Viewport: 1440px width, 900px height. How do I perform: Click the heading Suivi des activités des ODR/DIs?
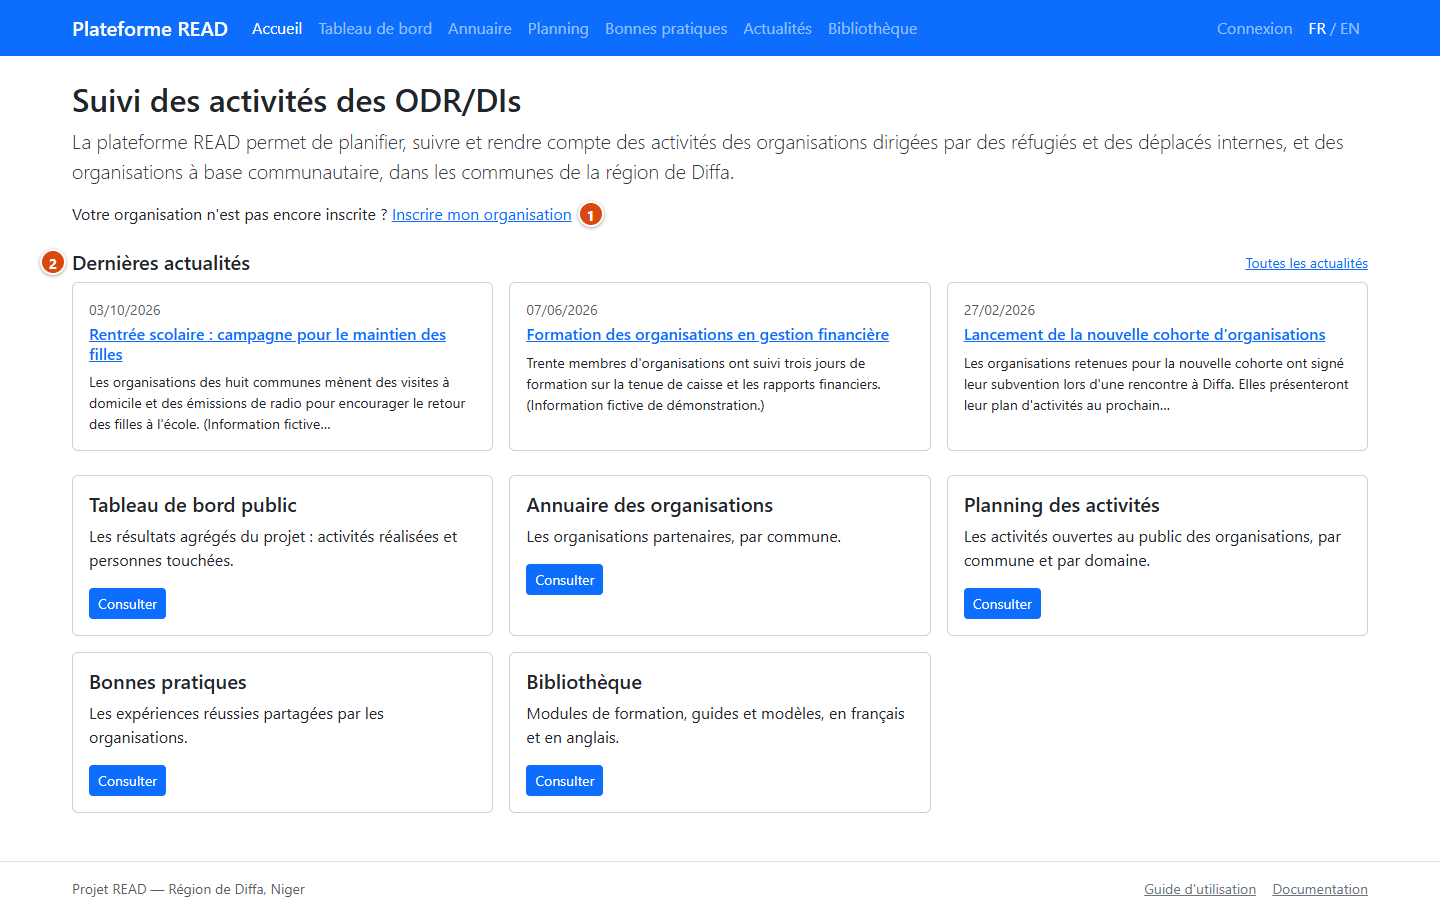(x=296, y=101)
